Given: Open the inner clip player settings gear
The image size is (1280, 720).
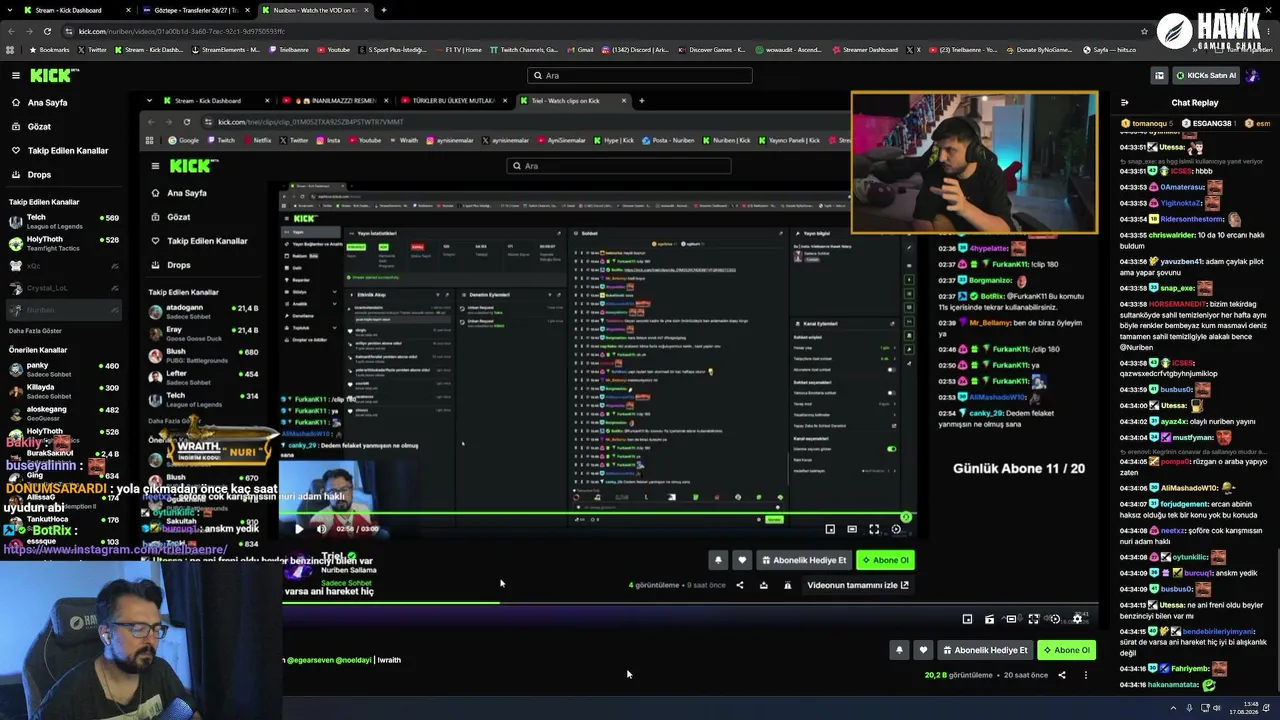Looking at the screenshot, I should (x=896, y=529).
